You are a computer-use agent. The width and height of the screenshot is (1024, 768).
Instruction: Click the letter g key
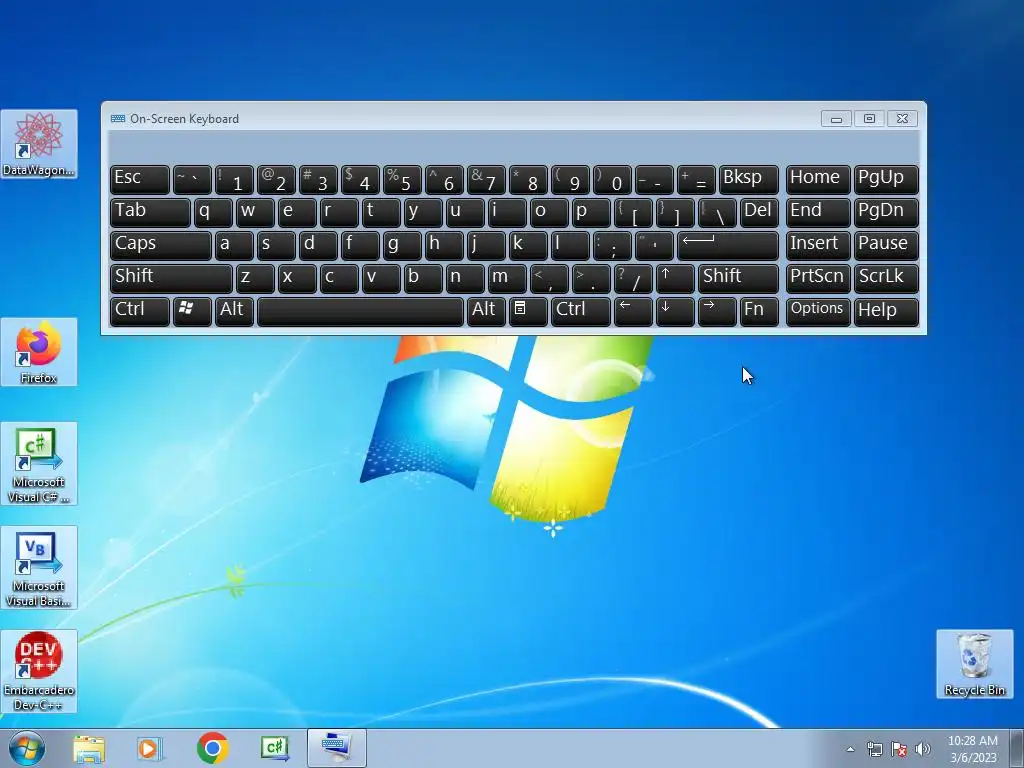[x=402, y=246]
